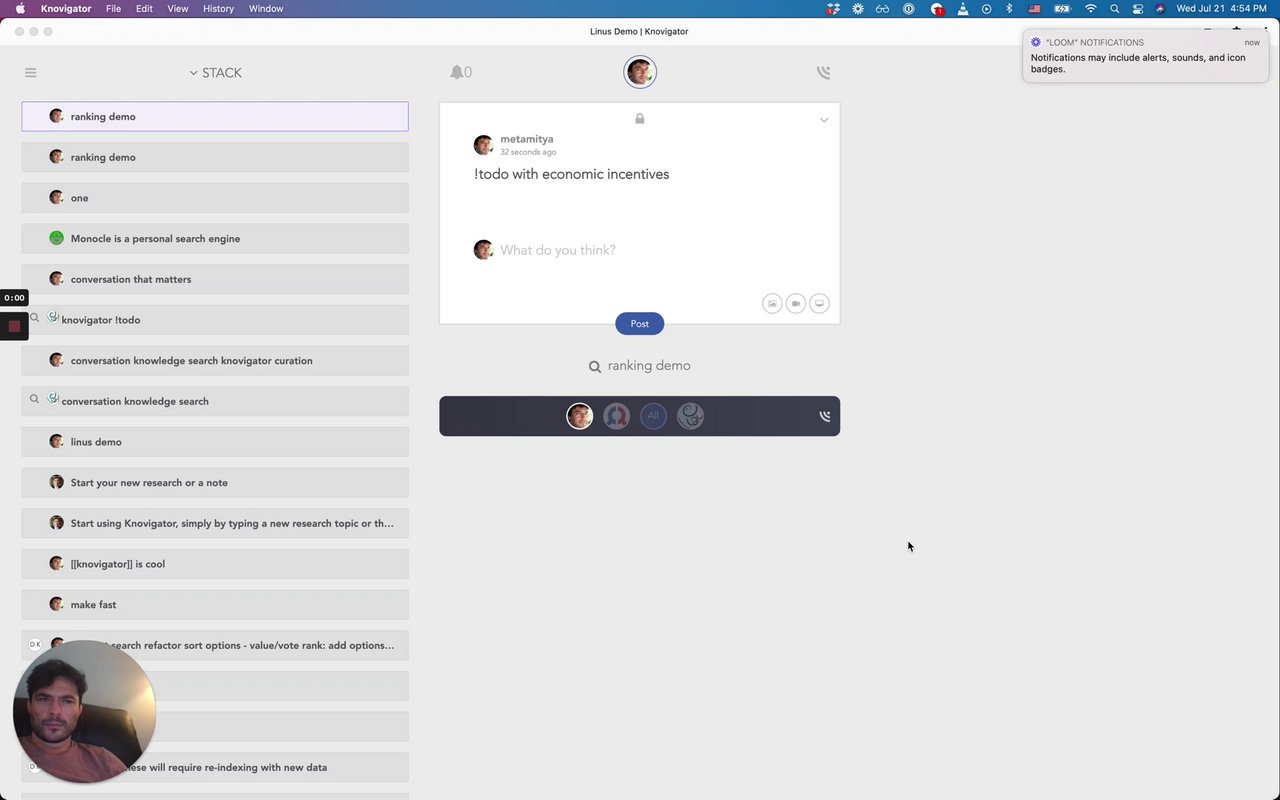1280x800 pixels.
Task: Attach a video recording to the reply
Action: pos(796,303)
